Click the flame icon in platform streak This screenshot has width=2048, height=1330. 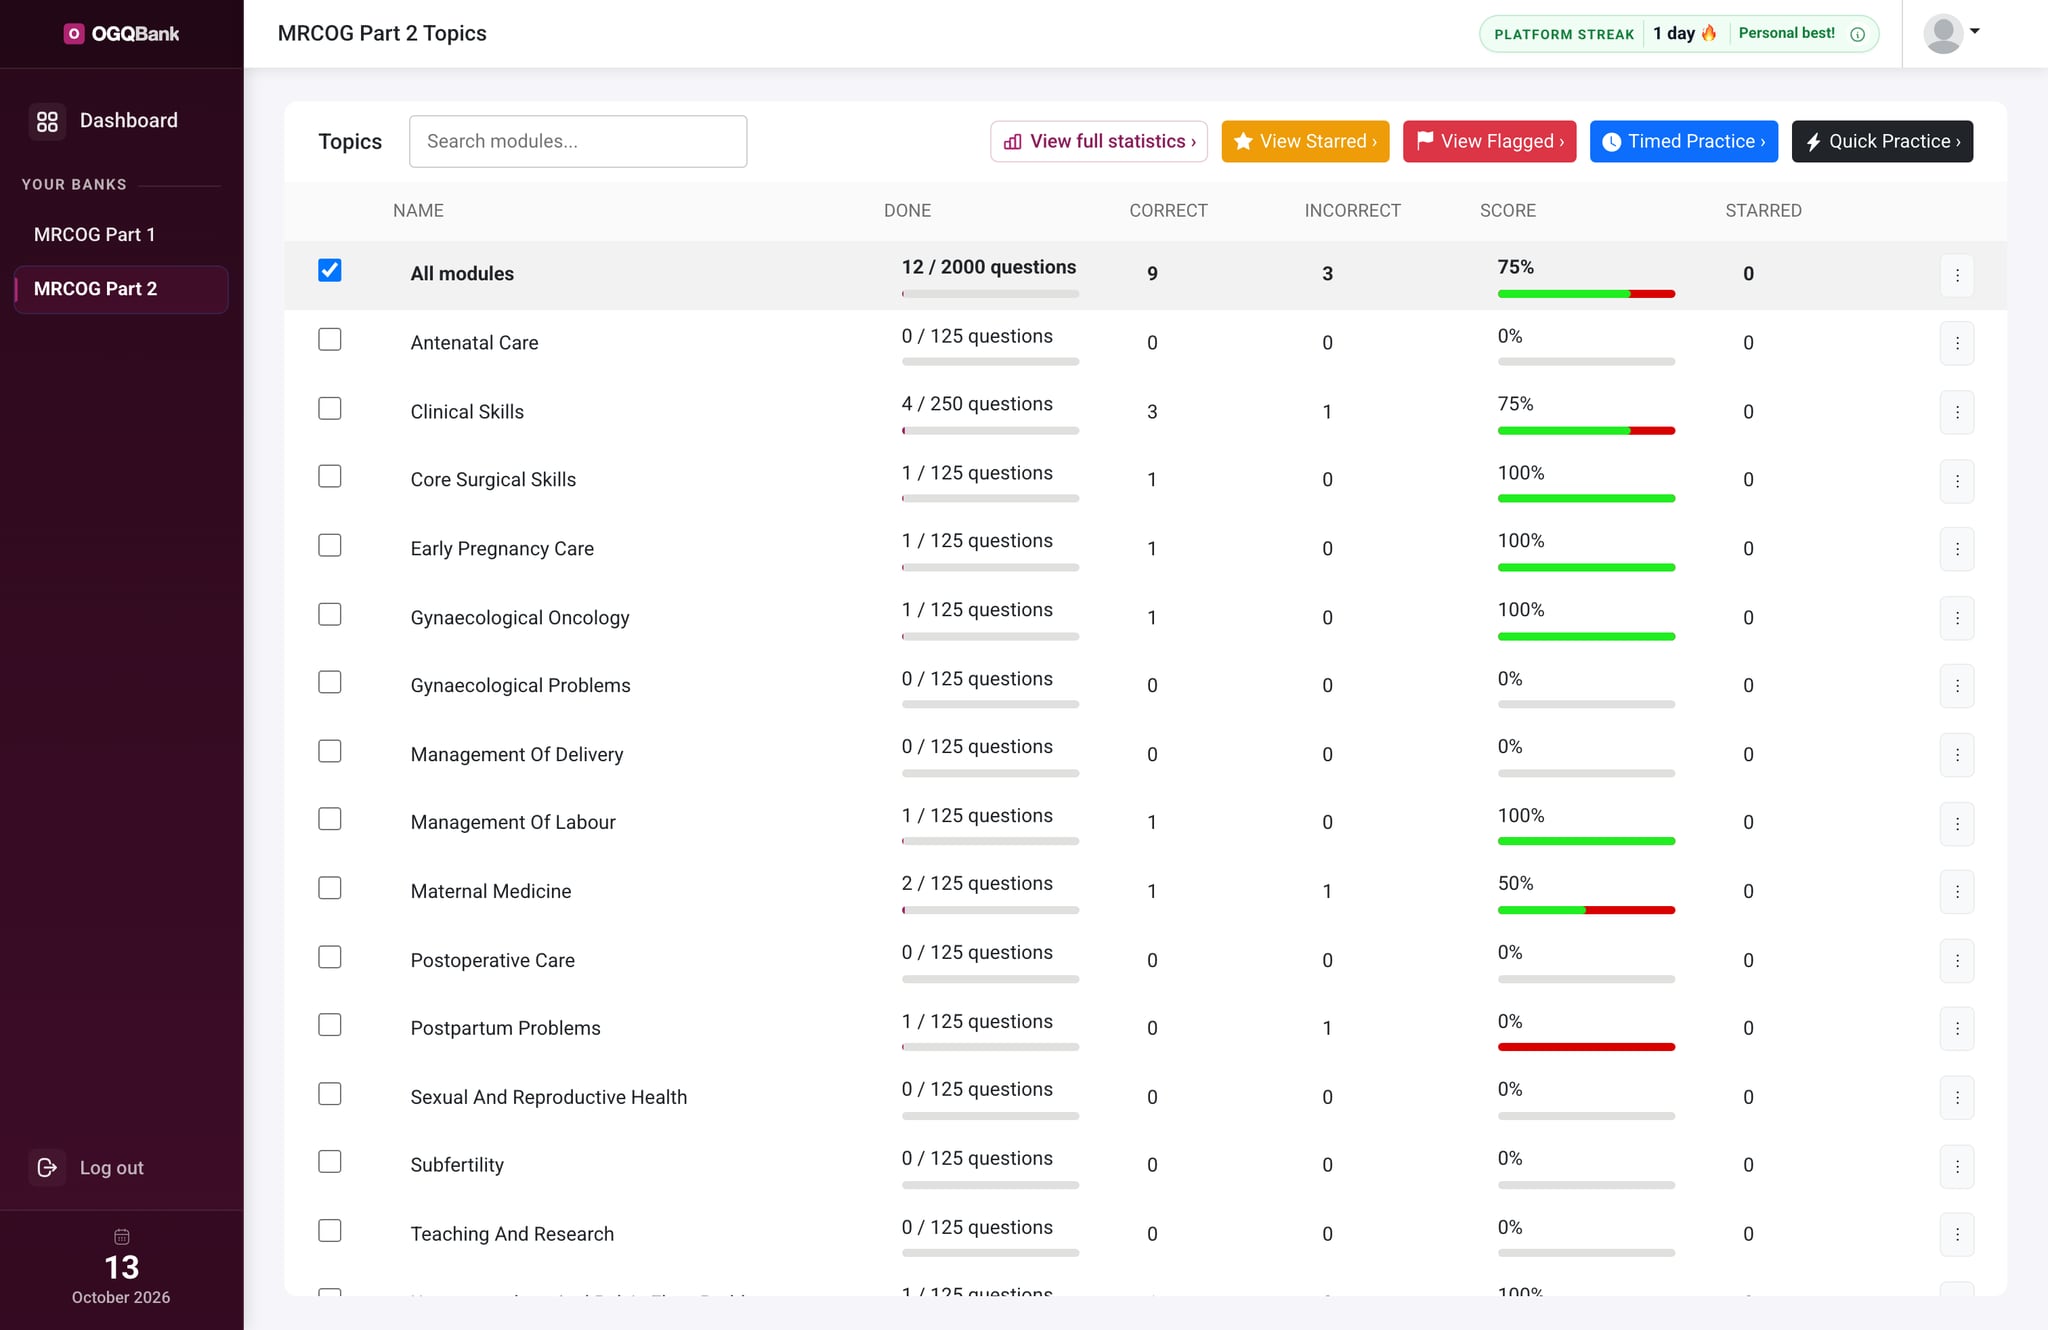coord(1709,33)
